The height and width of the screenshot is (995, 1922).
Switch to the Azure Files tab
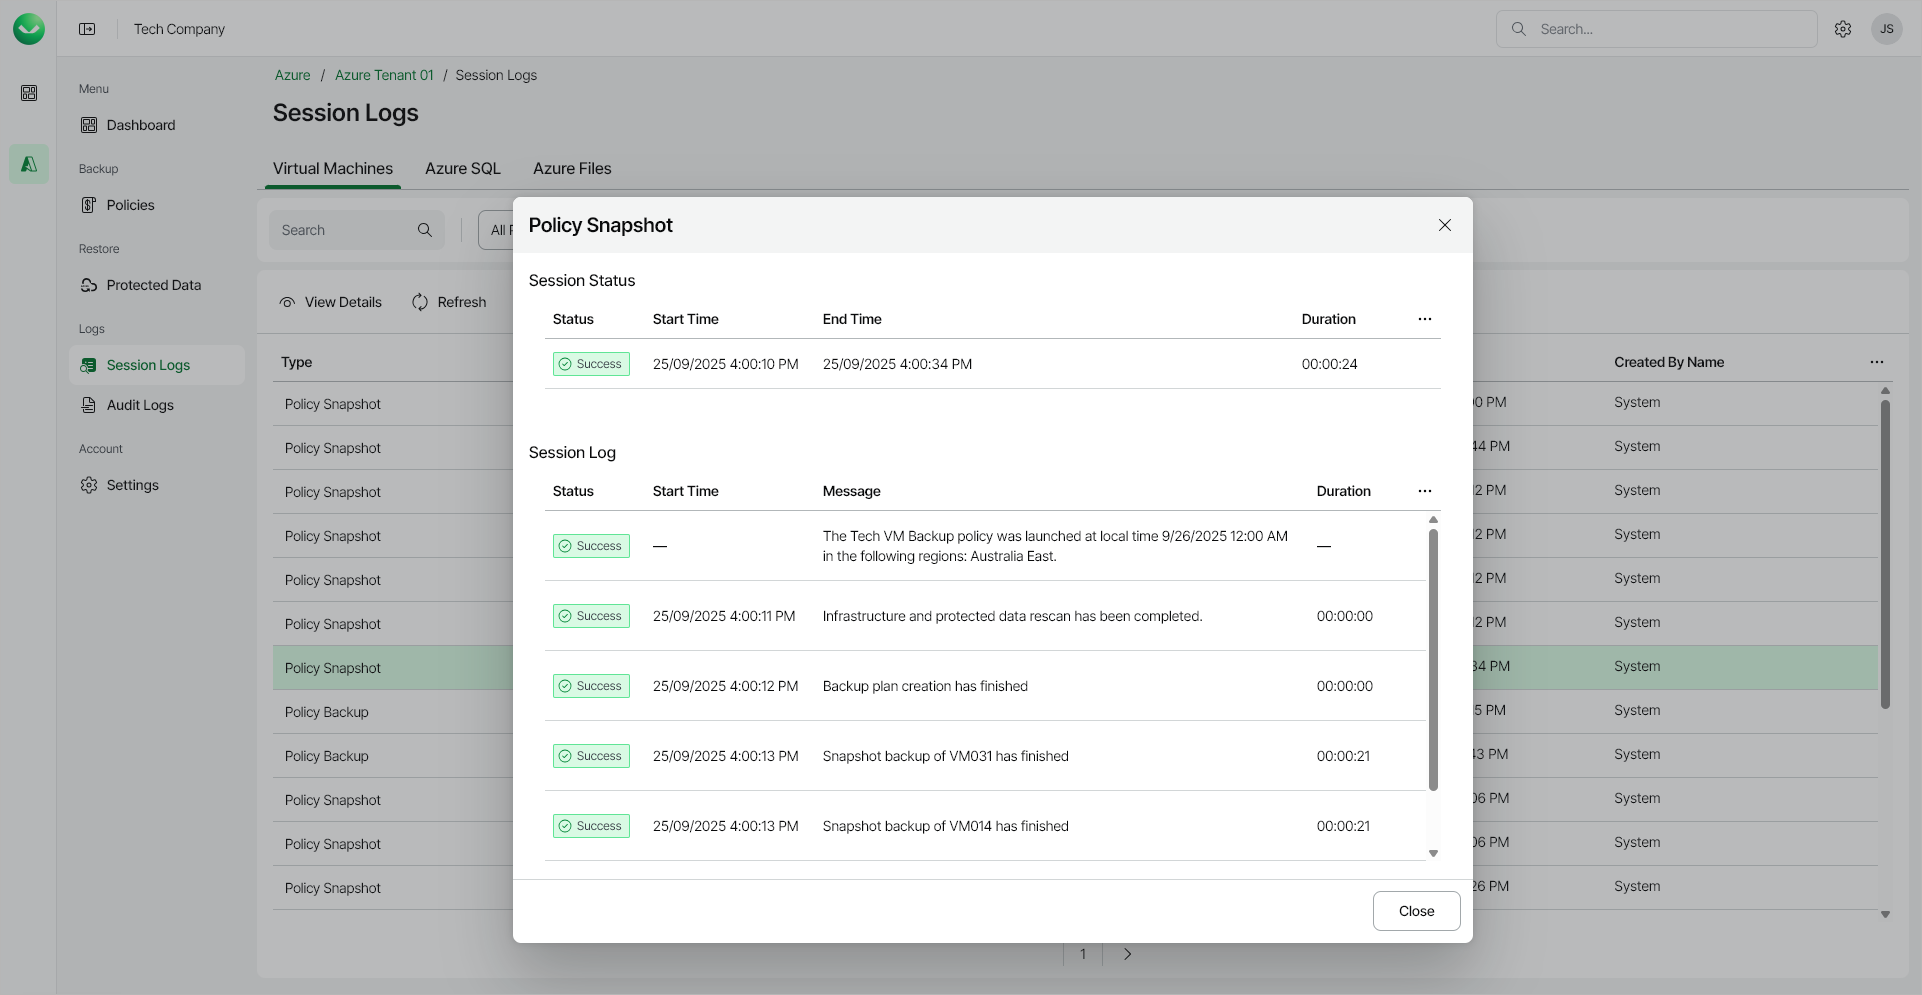pos(572,168)
